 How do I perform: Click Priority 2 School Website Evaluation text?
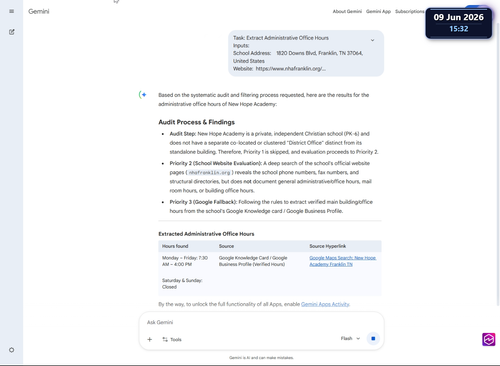tap(216, 163)
